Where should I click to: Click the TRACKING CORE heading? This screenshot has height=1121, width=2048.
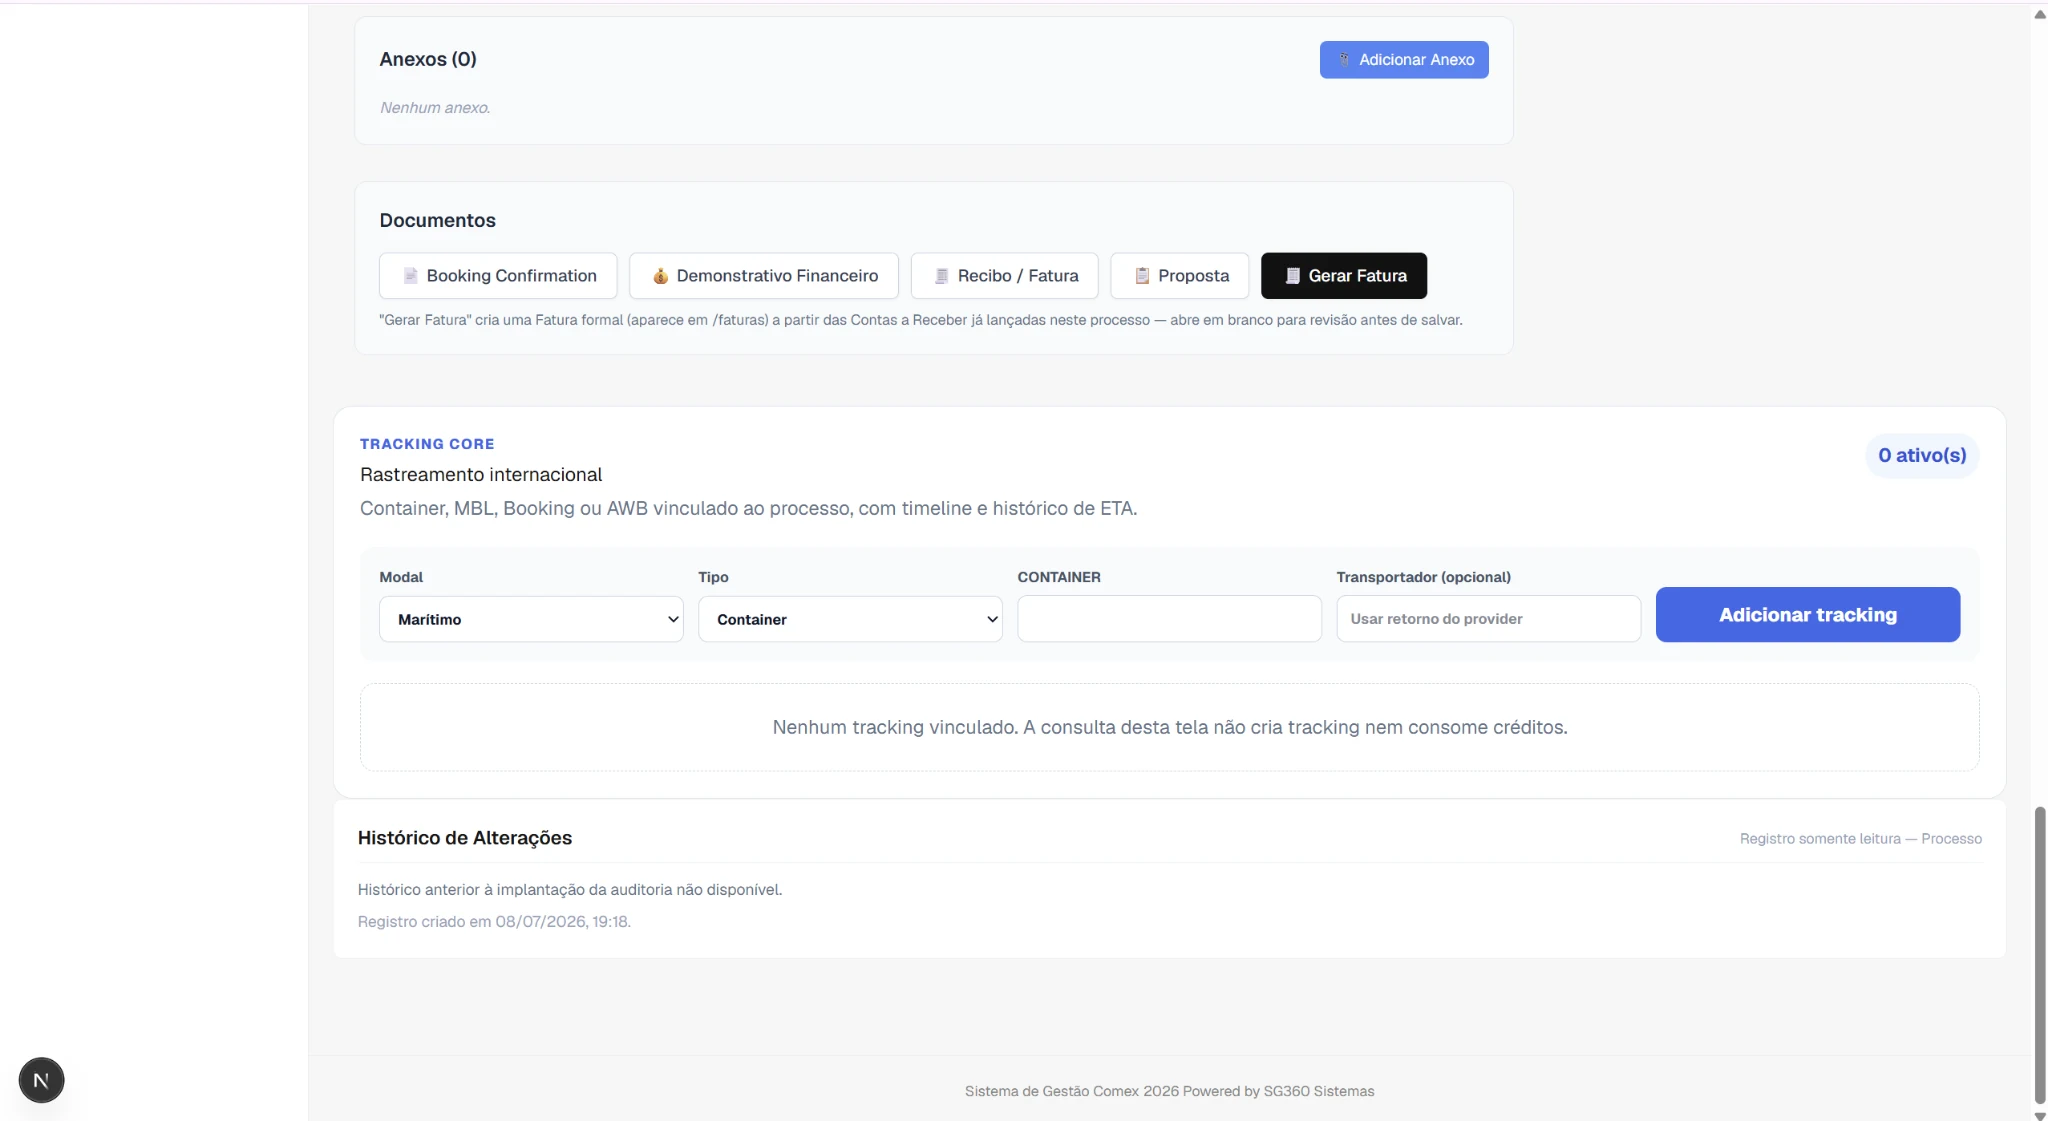click(427, 444)
